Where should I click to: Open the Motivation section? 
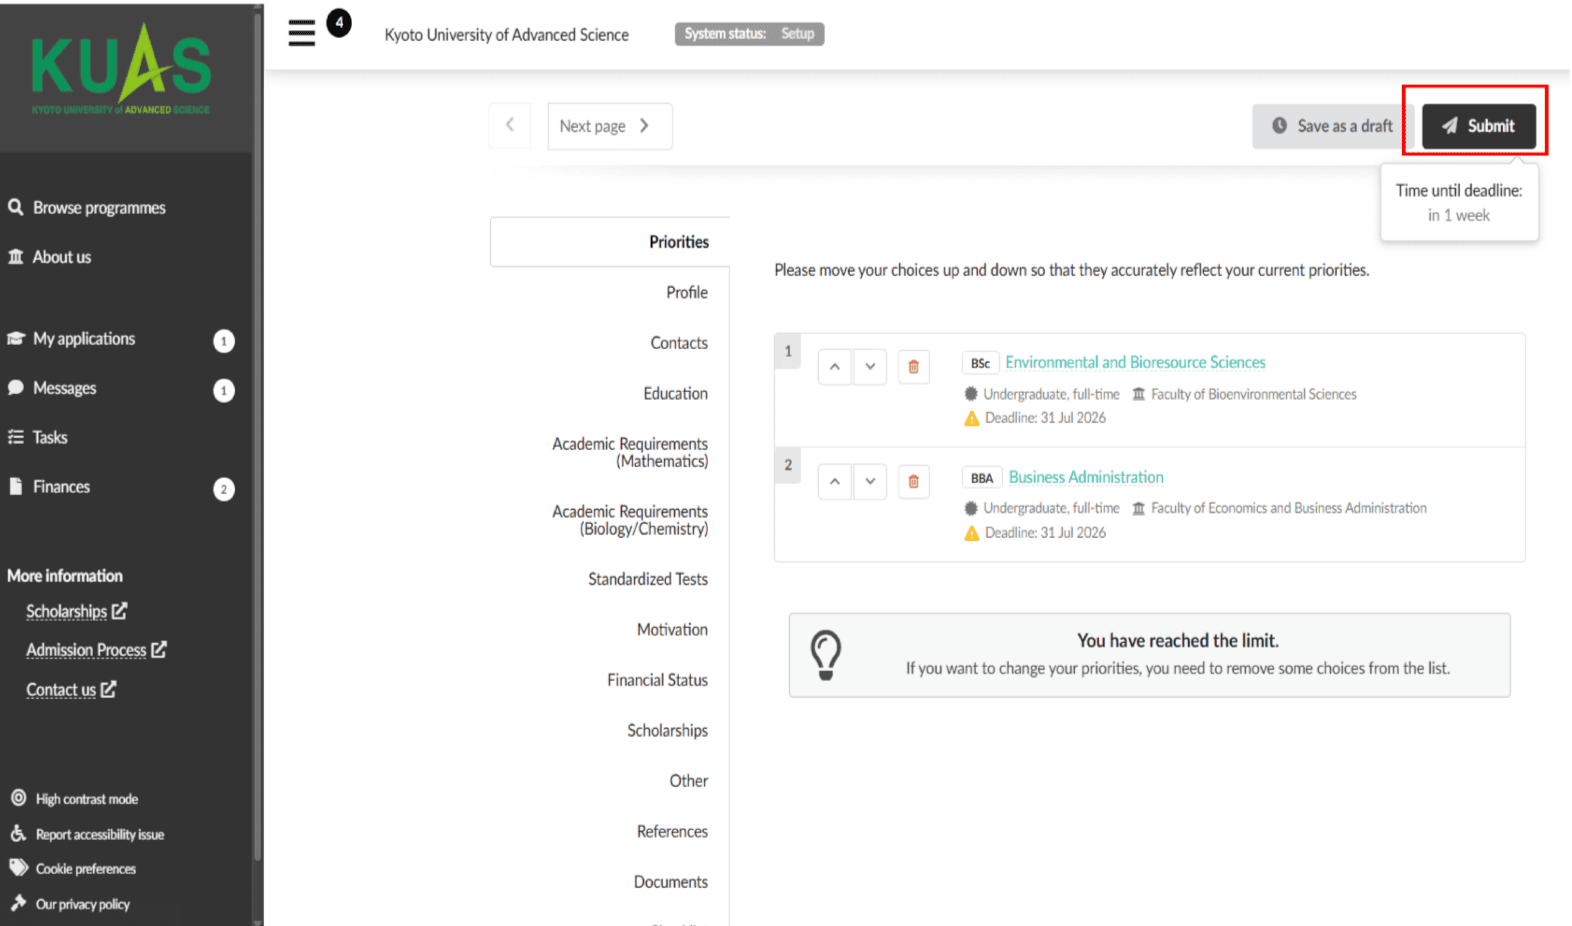coord(672,630)
